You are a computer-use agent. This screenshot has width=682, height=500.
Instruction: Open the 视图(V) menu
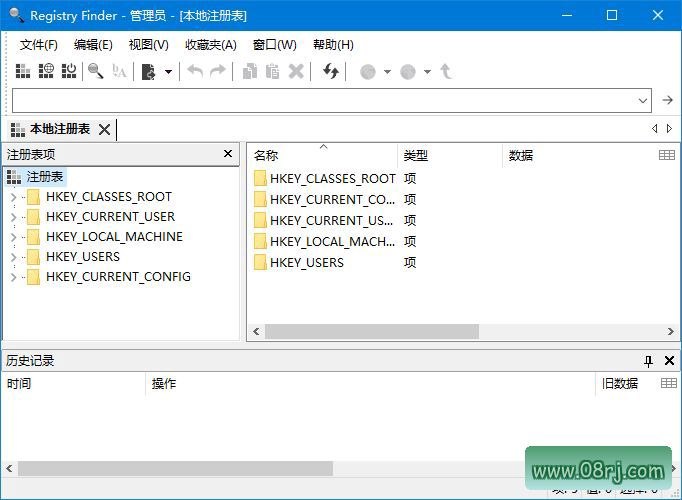[148, 45]
